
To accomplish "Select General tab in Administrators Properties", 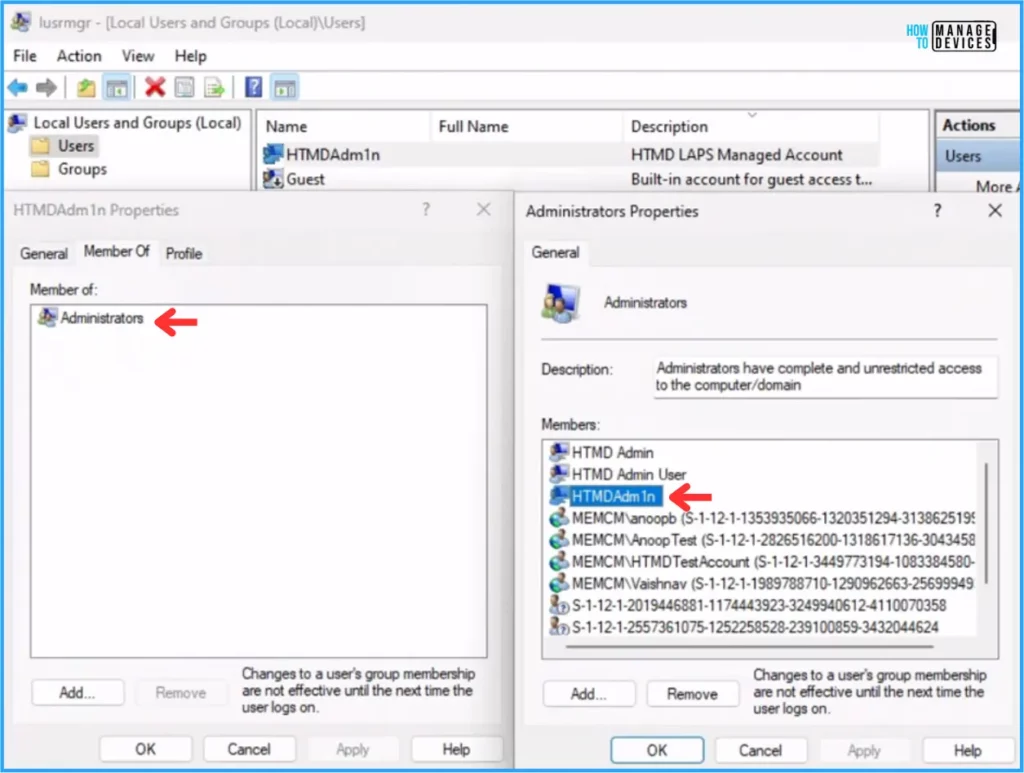I will tap(555, 253).
